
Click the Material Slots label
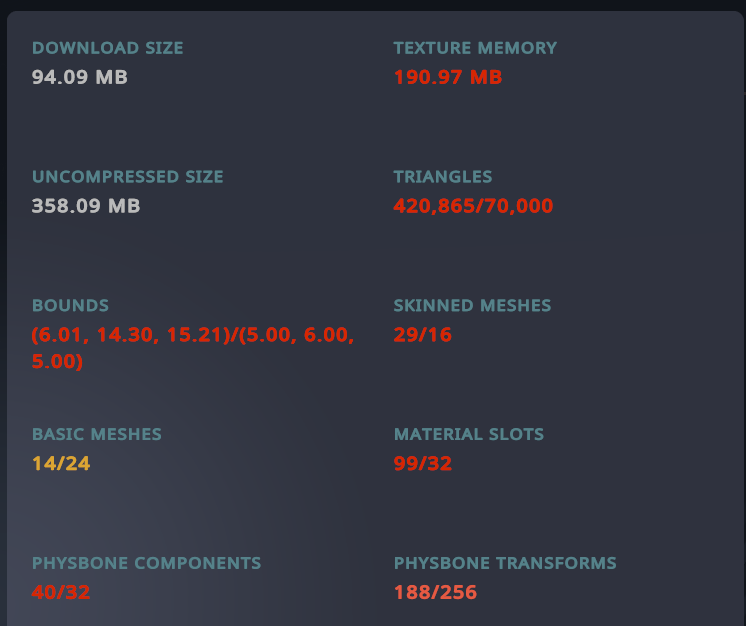469,434
